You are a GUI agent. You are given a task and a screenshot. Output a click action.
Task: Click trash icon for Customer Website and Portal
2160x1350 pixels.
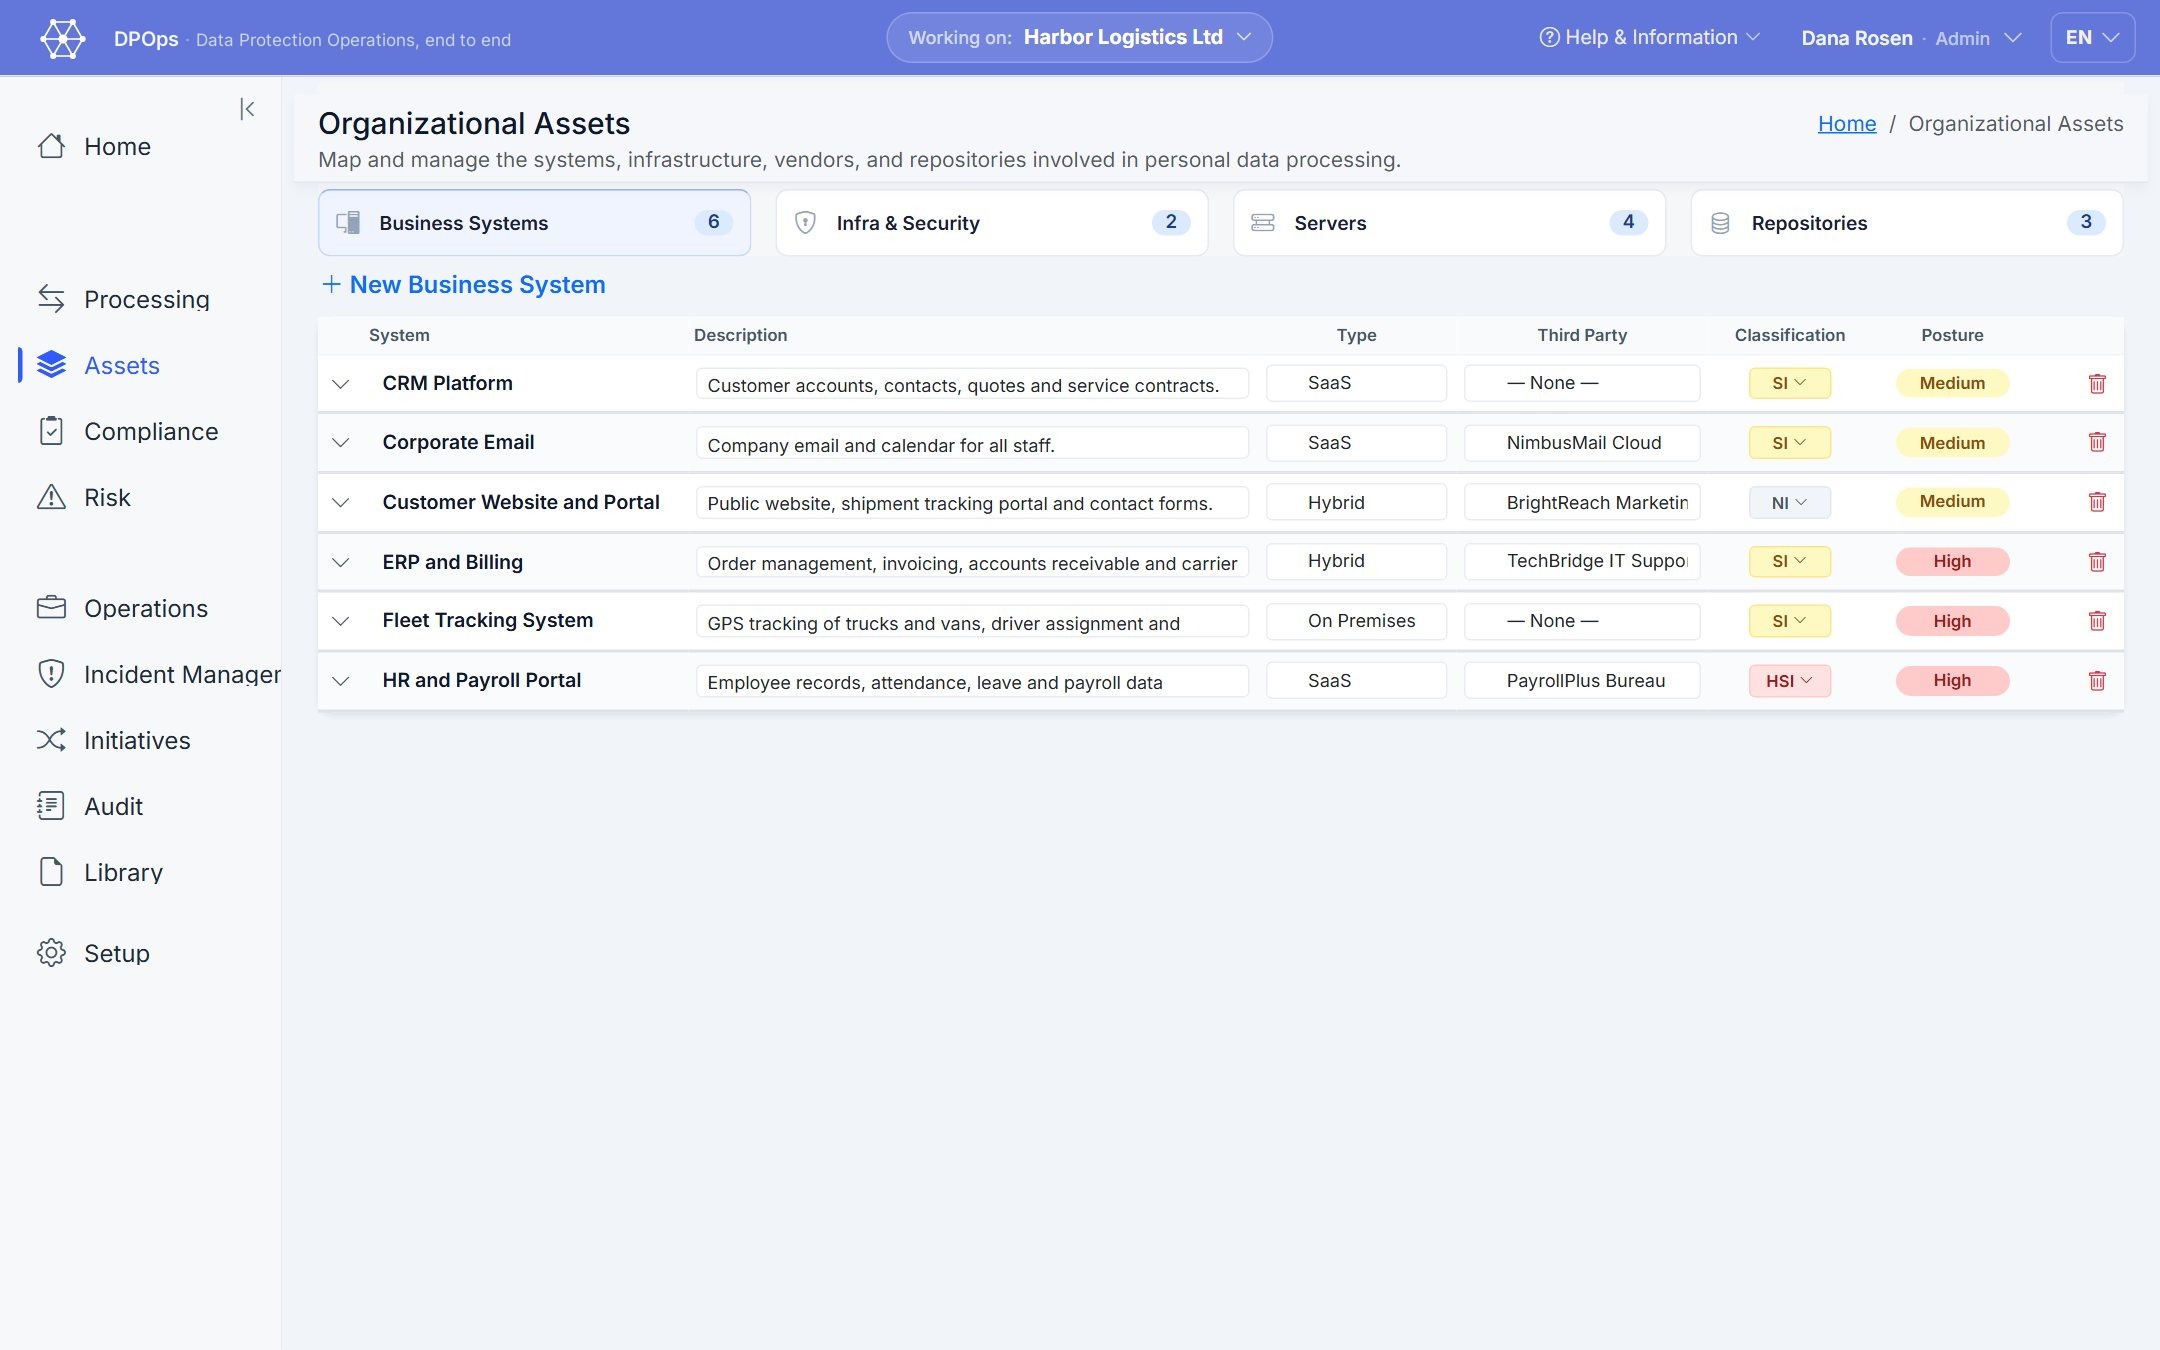[x=2097, y=502]
